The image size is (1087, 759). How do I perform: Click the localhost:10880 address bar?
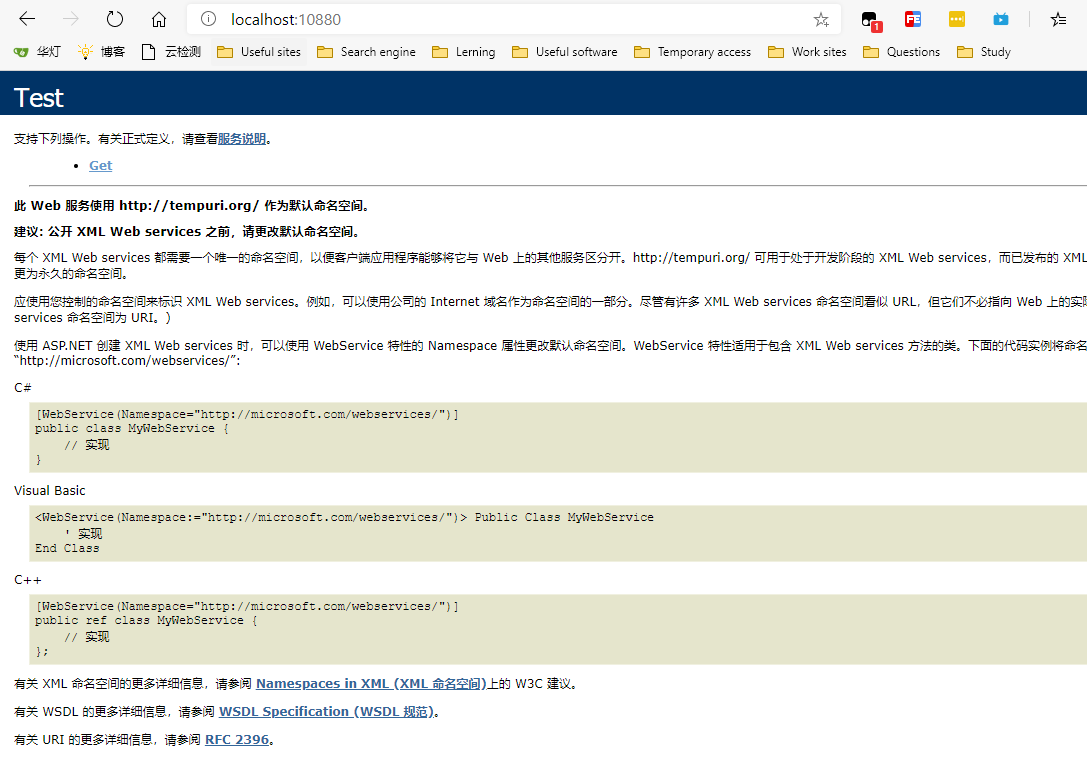tap(513, 19)
